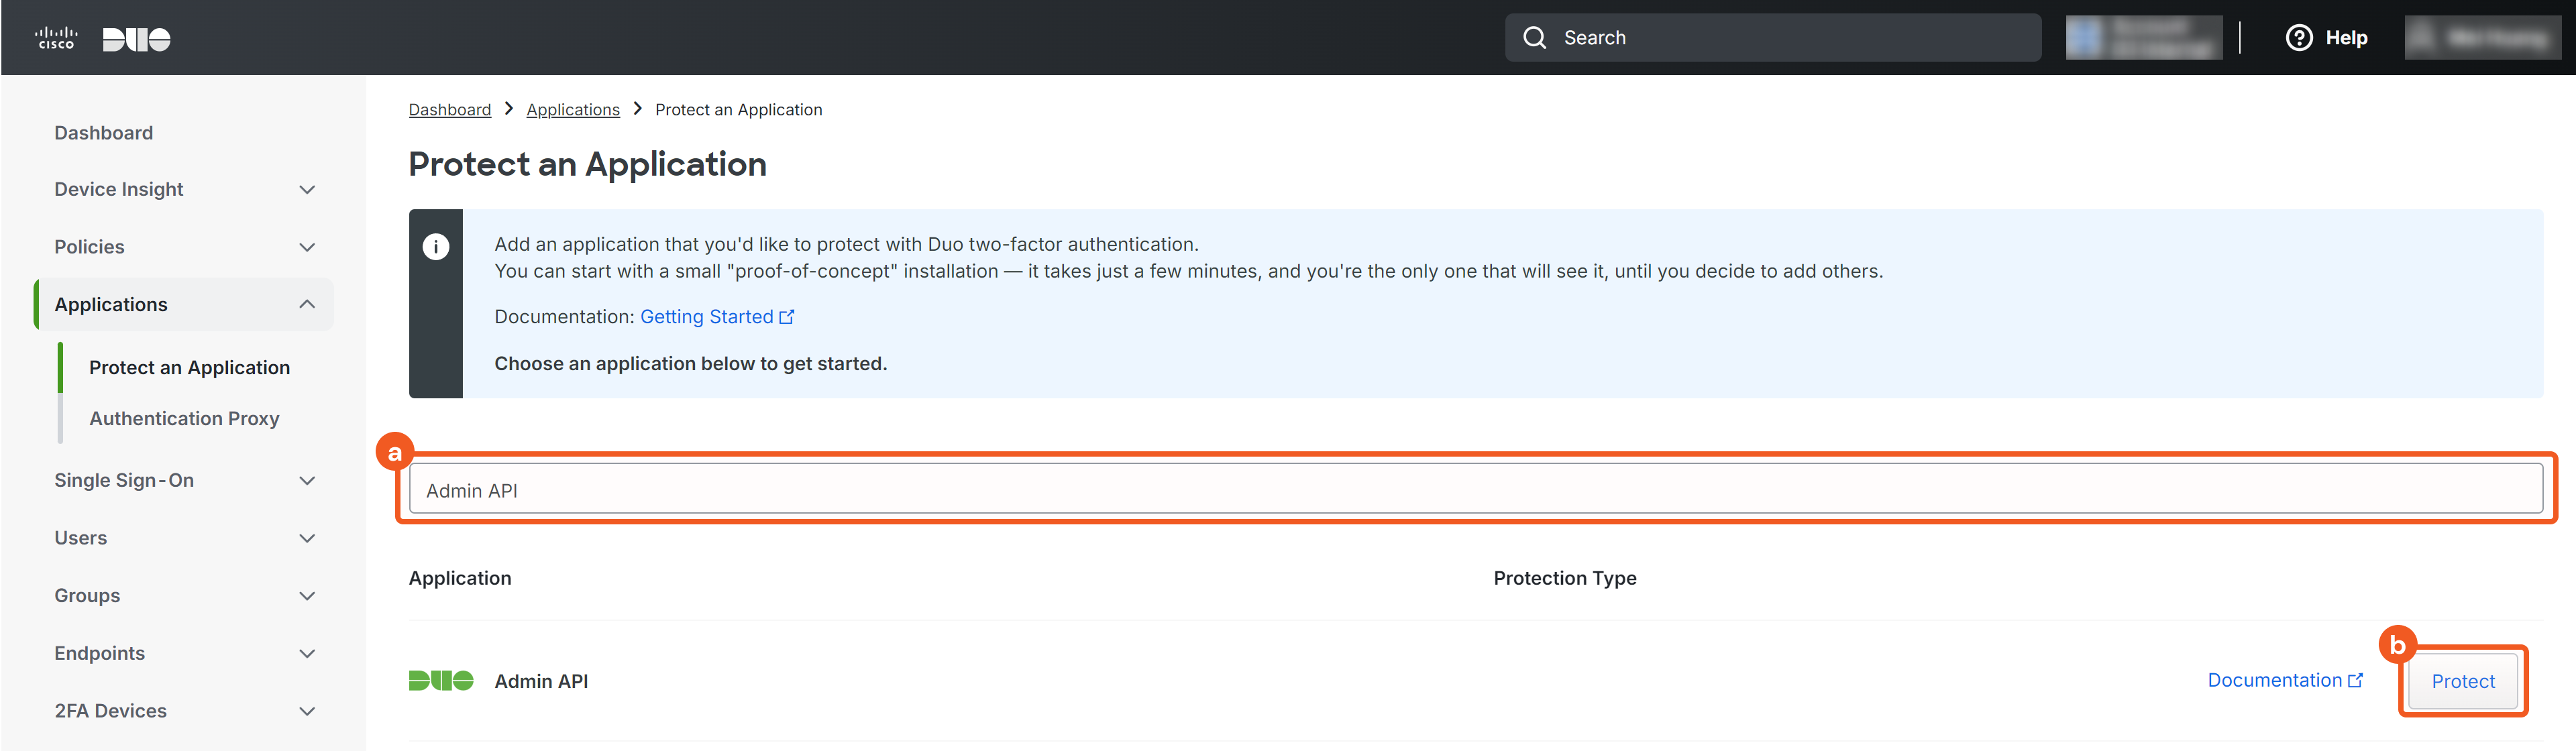Expand the Single Sign-On section chevron
This screenshot has width=2576, height=751.
pyautogui.click(x=307, y=481)
